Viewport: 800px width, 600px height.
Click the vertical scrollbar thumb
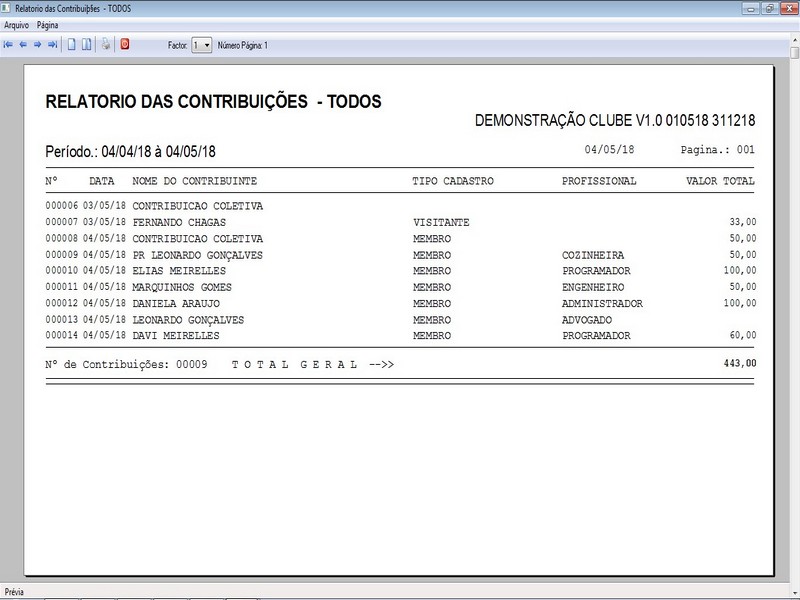795,53
